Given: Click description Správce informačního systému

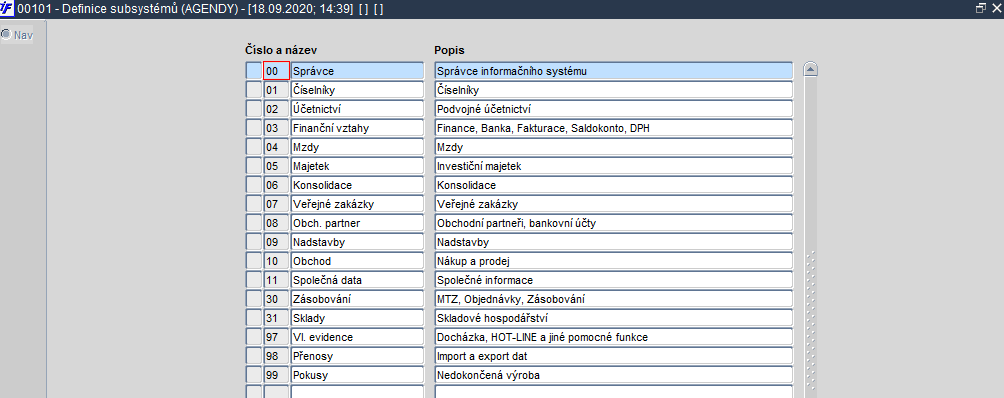Looking at the screenshot, I should click(x=613, y=71).
